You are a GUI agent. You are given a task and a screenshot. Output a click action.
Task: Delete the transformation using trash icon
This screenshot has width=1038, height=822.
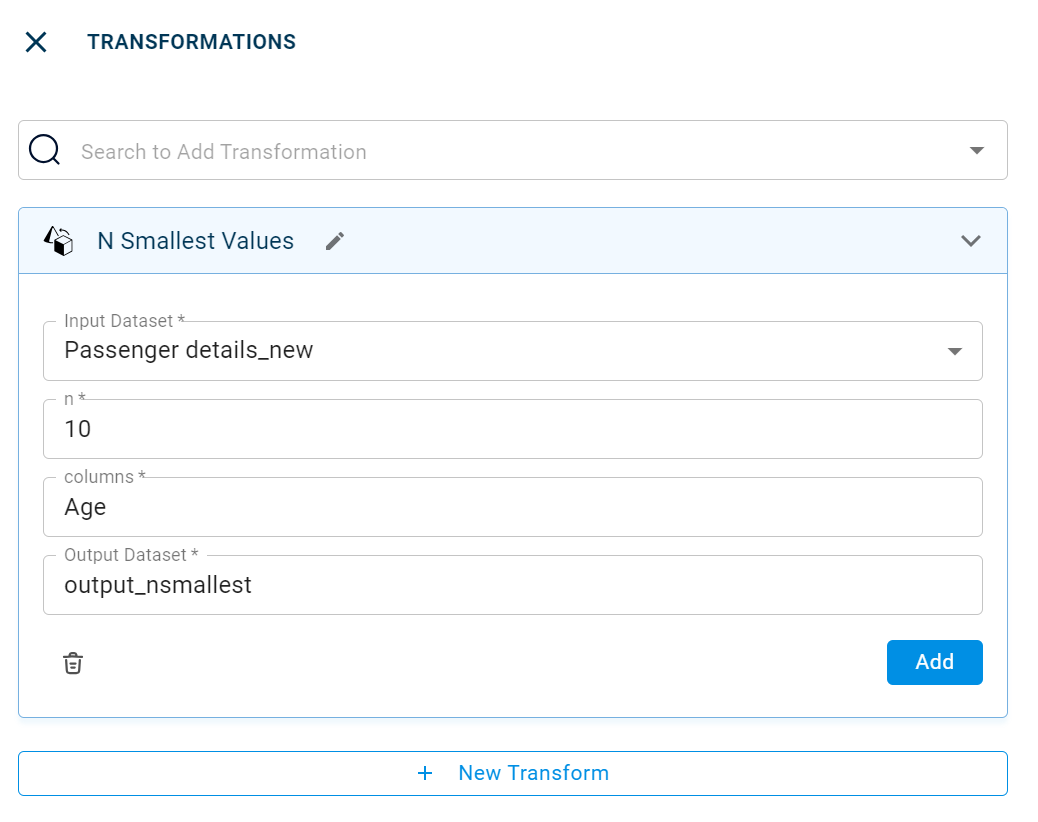coord(73,663)
